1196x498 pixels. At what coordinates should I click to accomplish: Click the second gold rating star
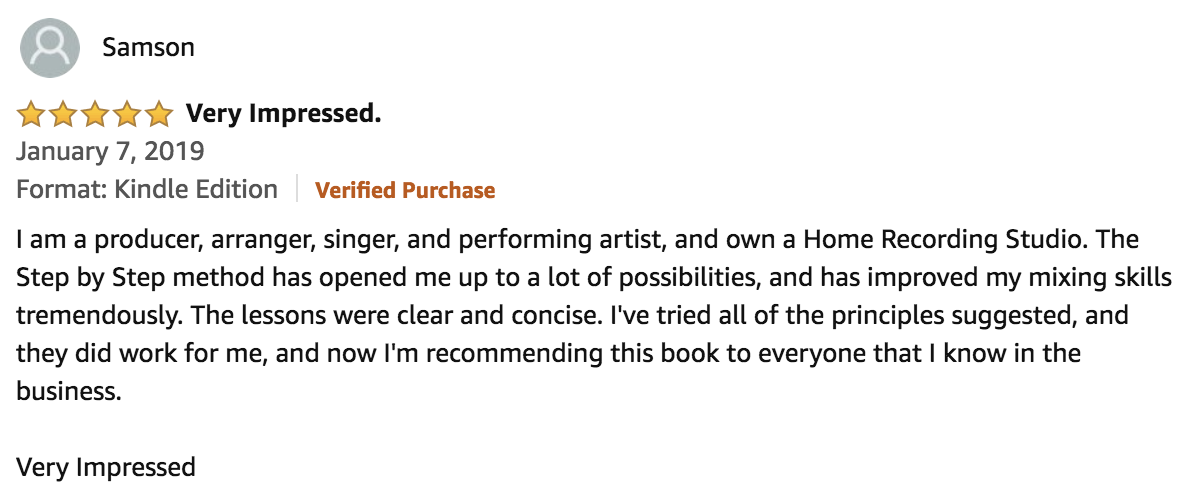(63, 115)
